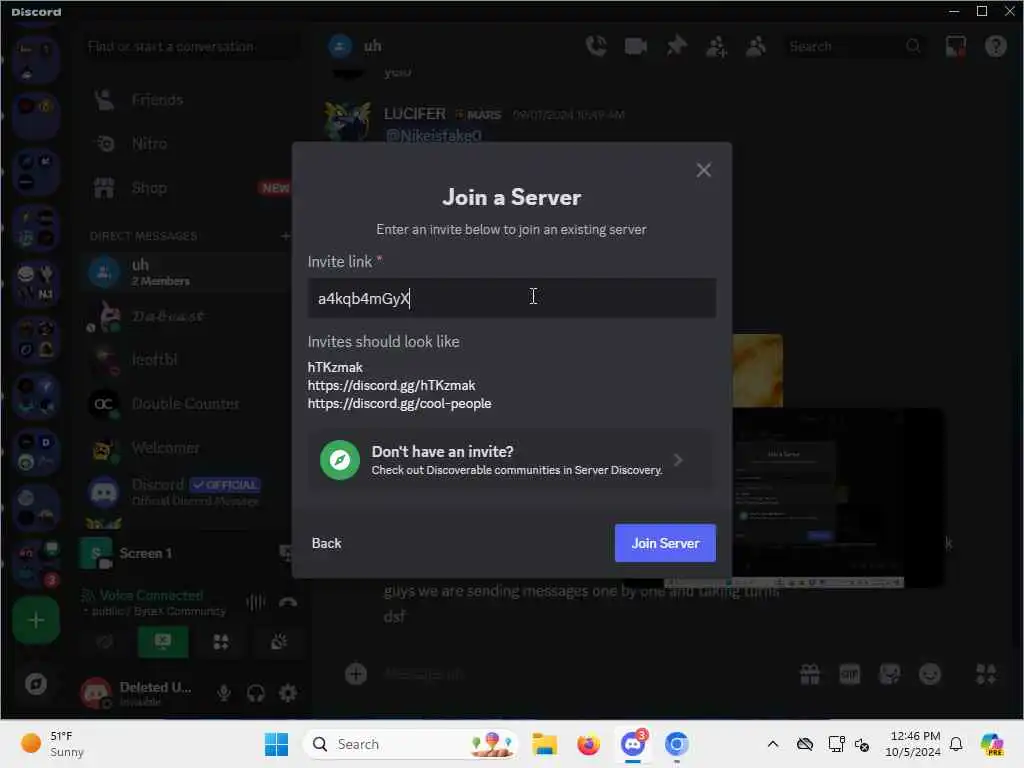Start a voice call in the uh chat
The width and height of the screenshot is (1024, 768).
click(596, 46)
